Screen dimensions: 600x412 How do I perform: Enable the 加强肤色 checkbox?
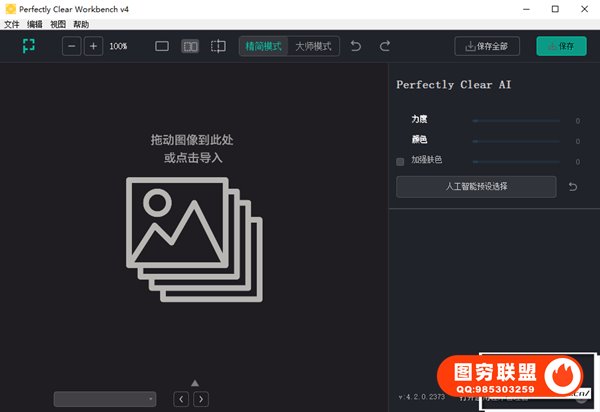pyautogui.click(x=400, y=160)
